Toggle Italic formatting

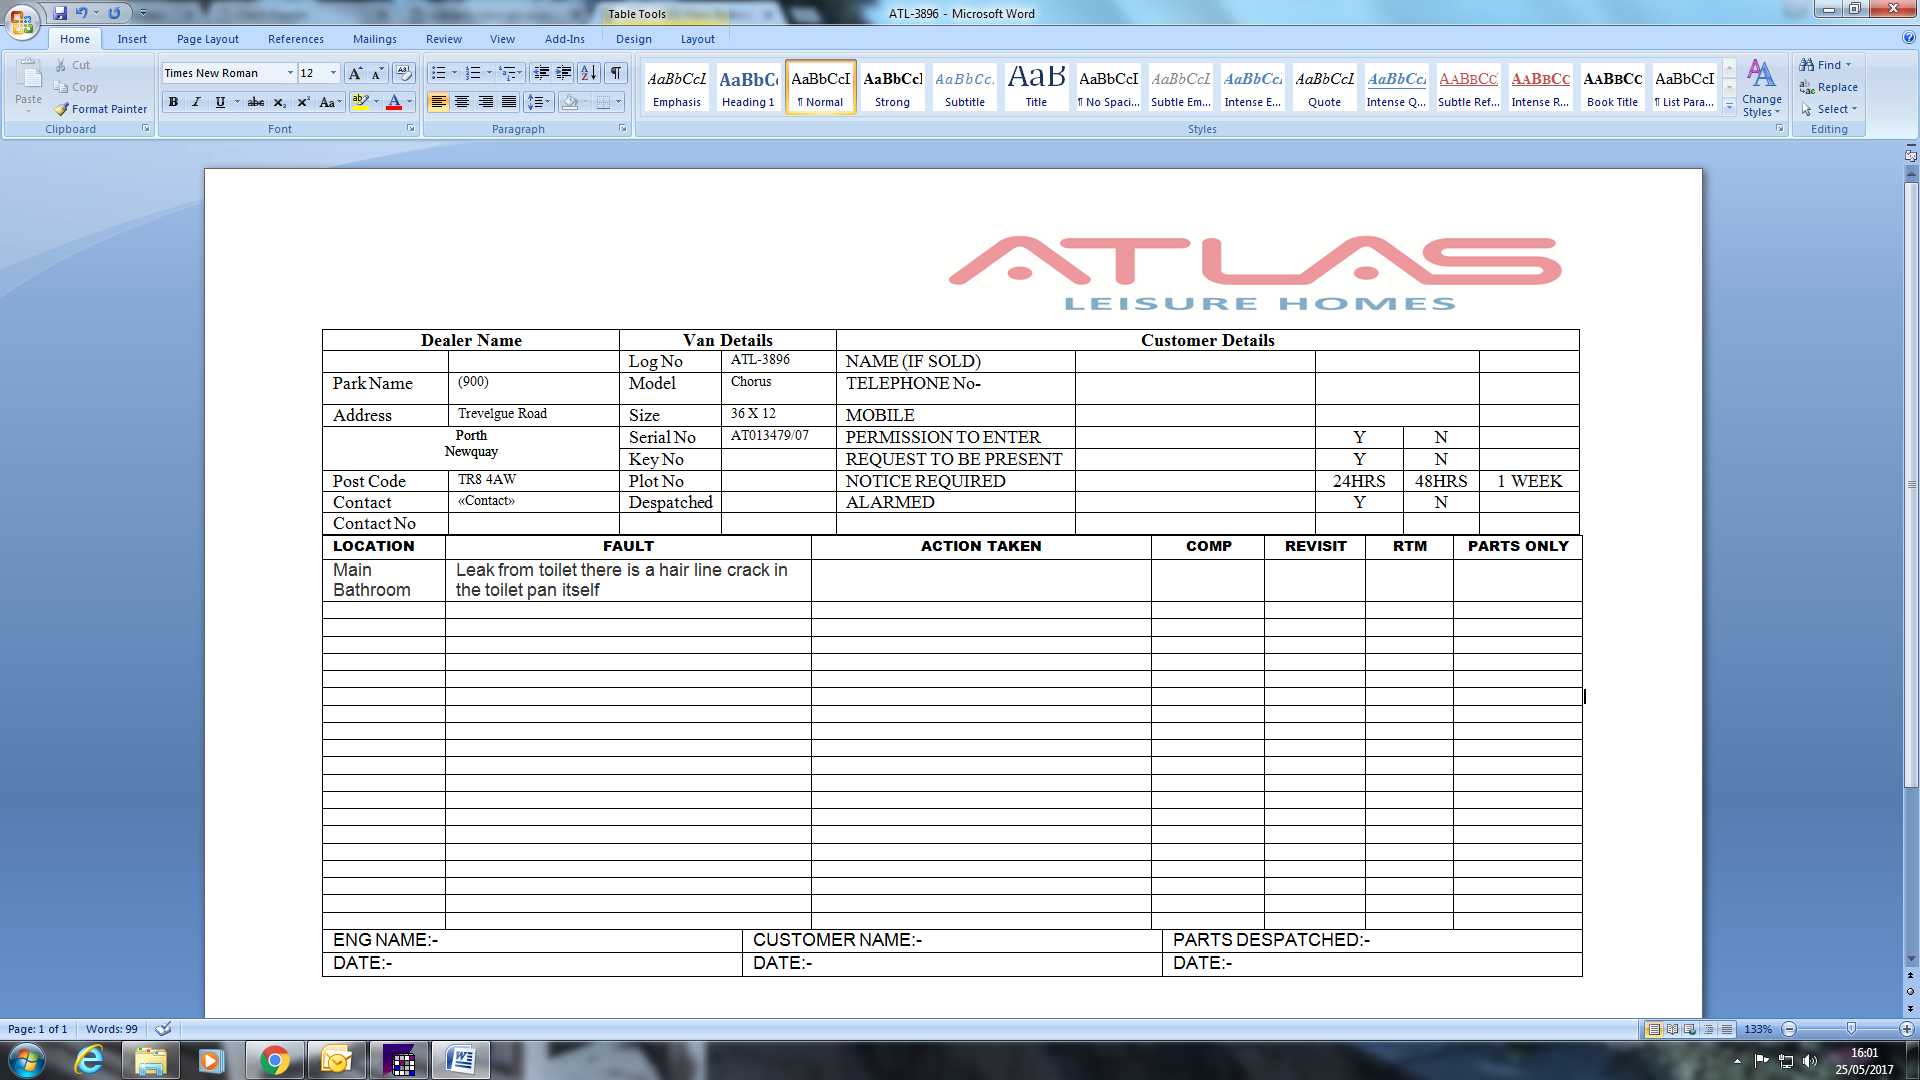[x=197, y=102]
